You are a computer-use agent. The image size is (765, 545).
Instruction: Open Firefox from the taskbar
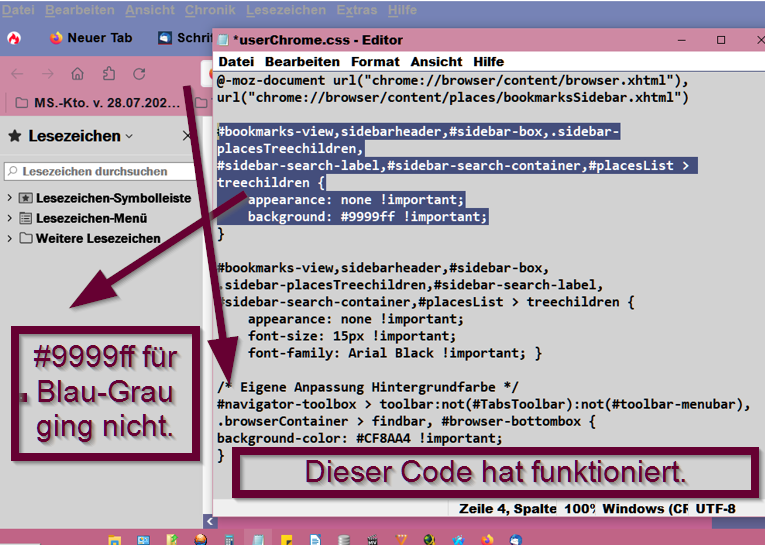pyautogui.click(x=486, y=540)
